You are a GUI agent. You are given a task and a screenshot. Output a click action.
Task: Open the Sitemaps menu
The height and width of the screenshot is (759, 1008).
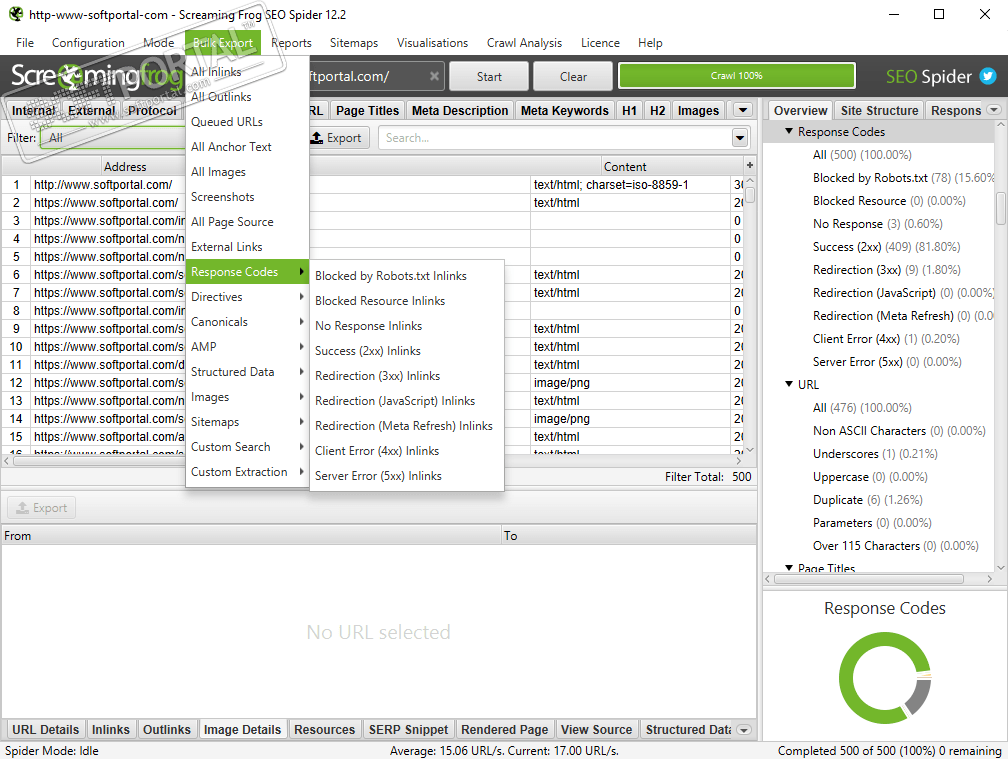point(354,43)
